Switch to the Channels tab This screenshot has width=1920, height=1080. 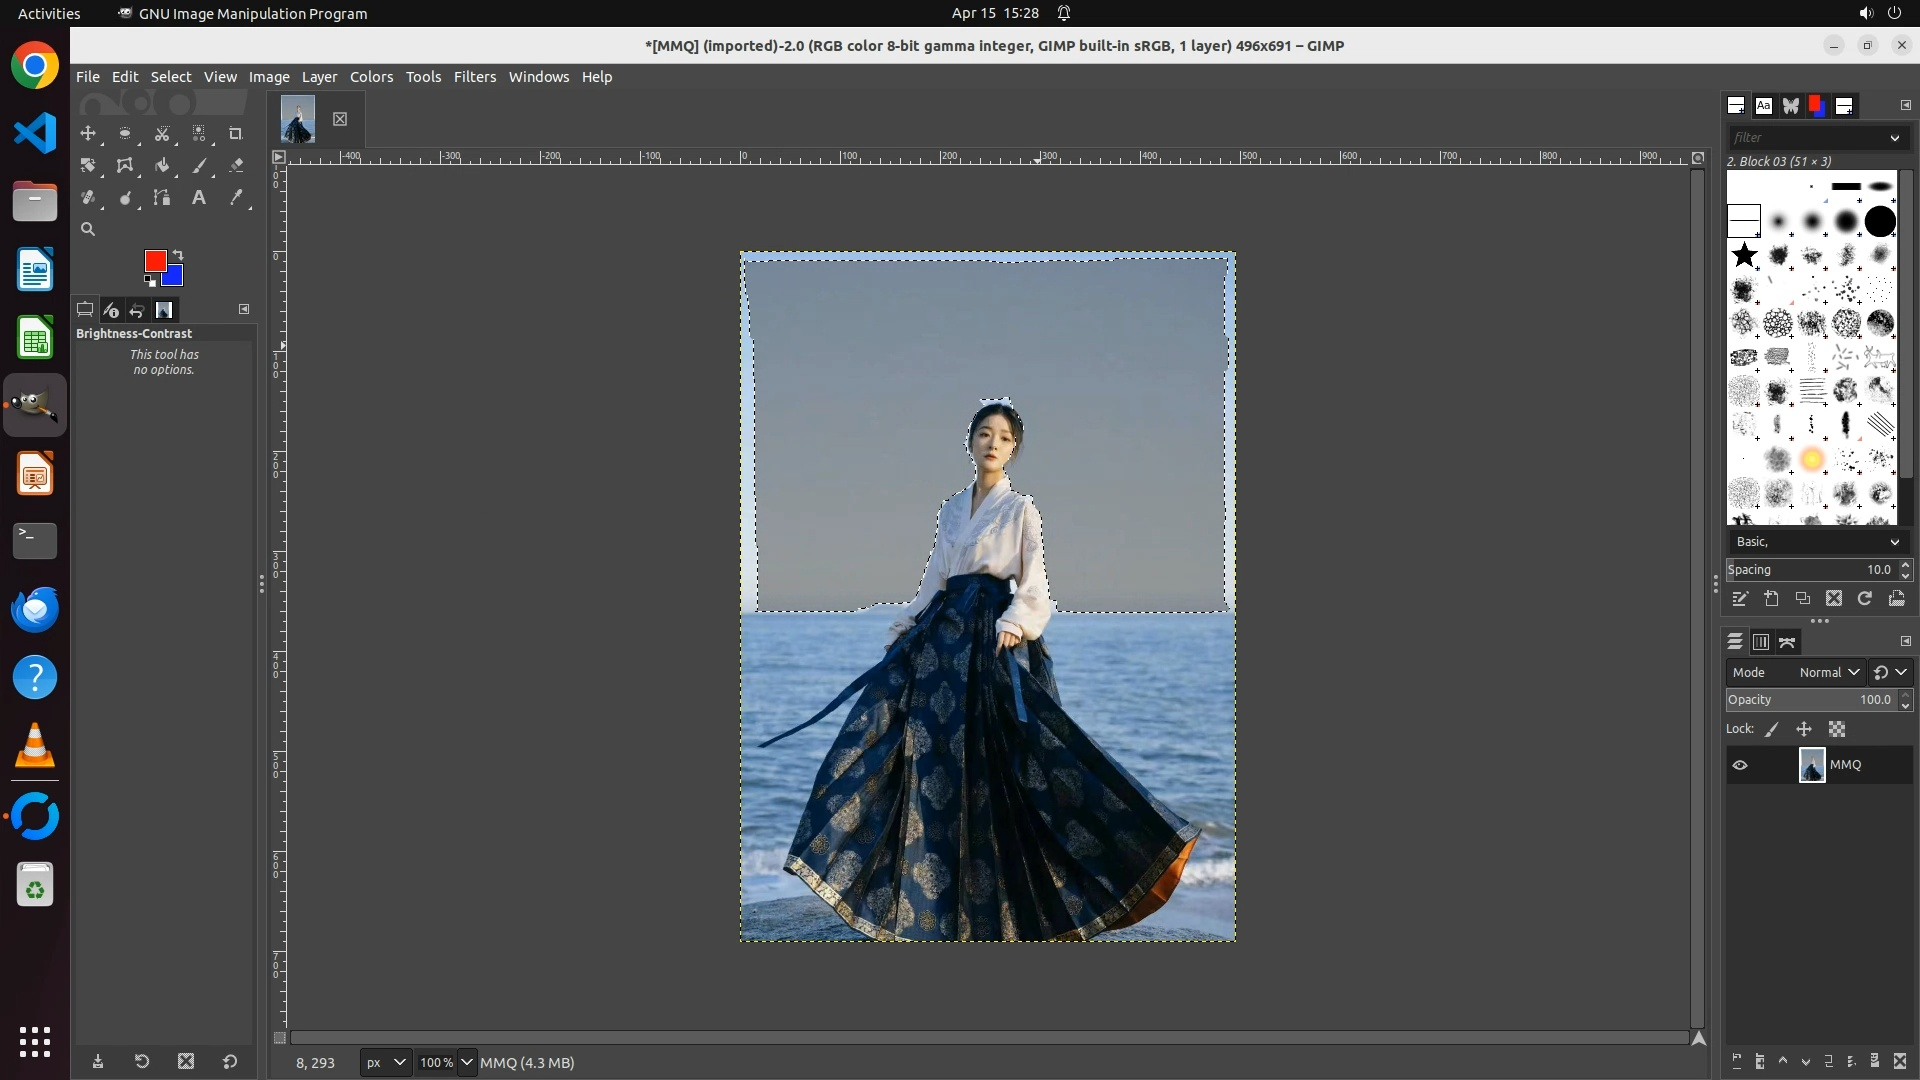pyautogui.click(x=1761, y=642)
